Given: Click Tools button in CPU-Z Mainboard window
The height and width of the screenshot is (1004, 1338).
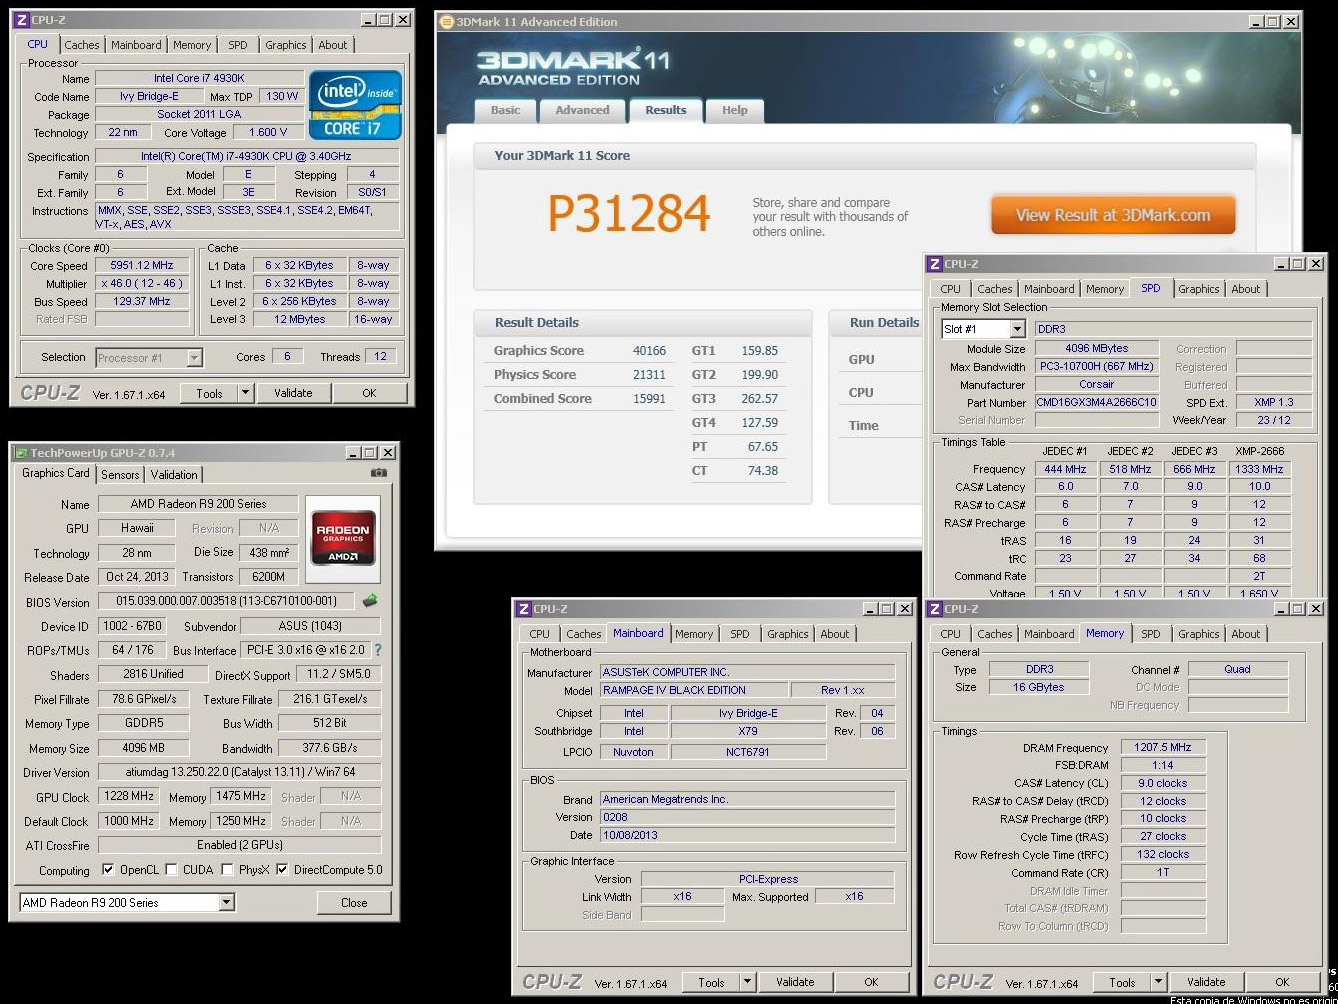Looking at the screenshot, I should pos(712,982).
